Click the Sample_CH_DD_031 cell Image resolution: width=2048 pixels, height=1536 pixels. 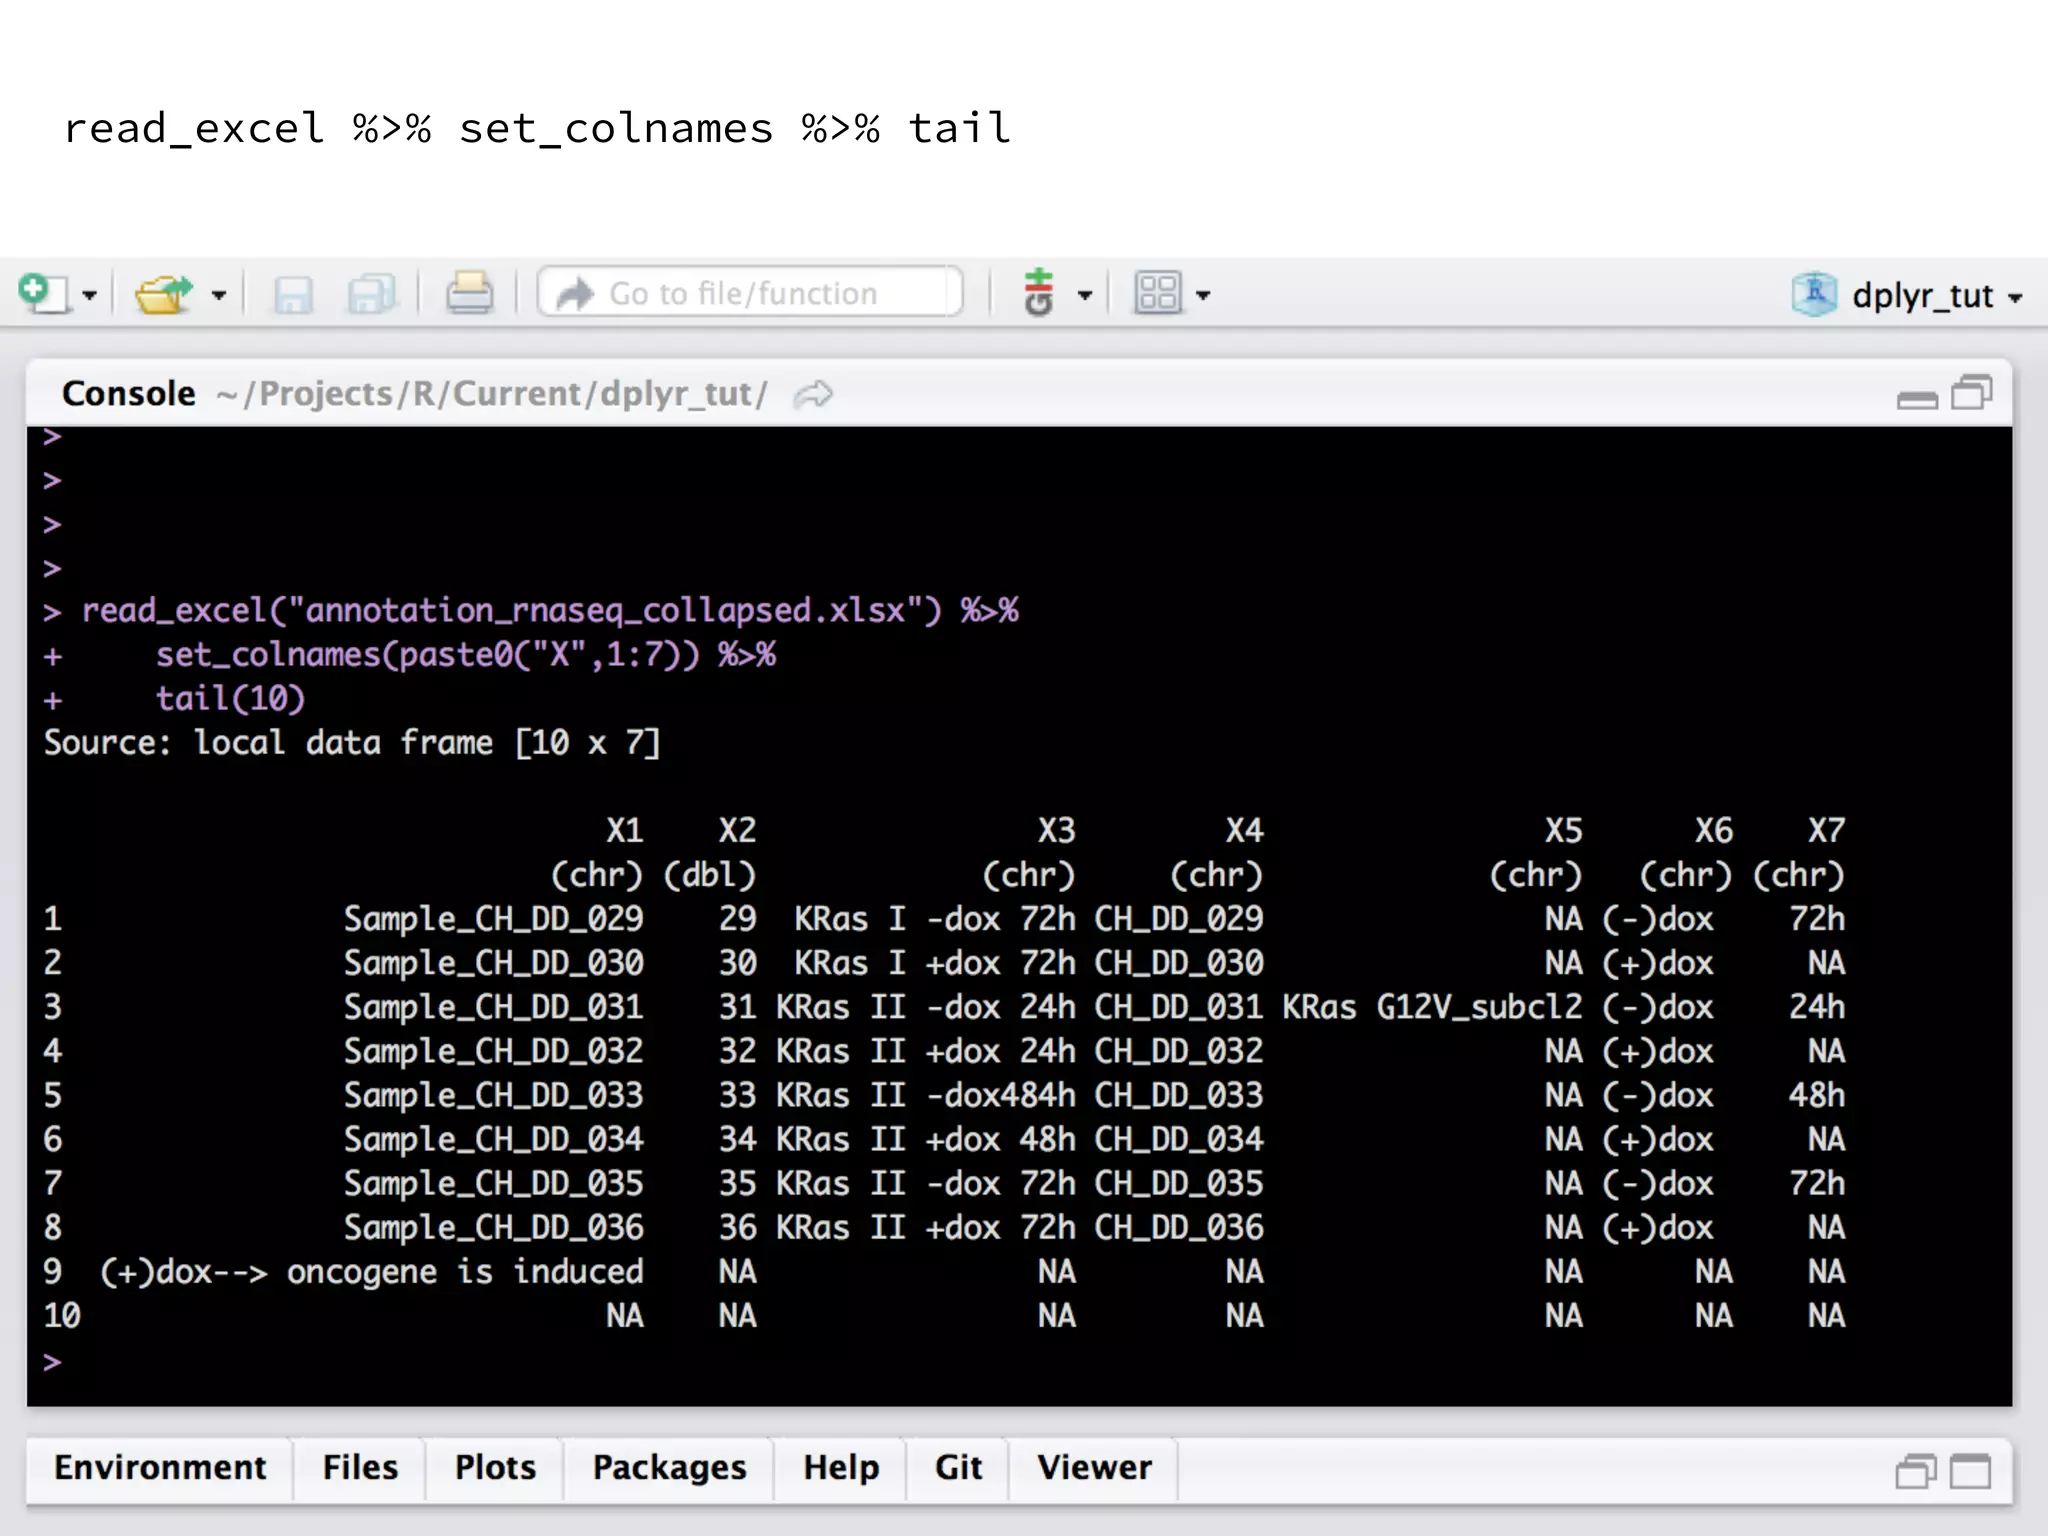tap(494, 1007)
